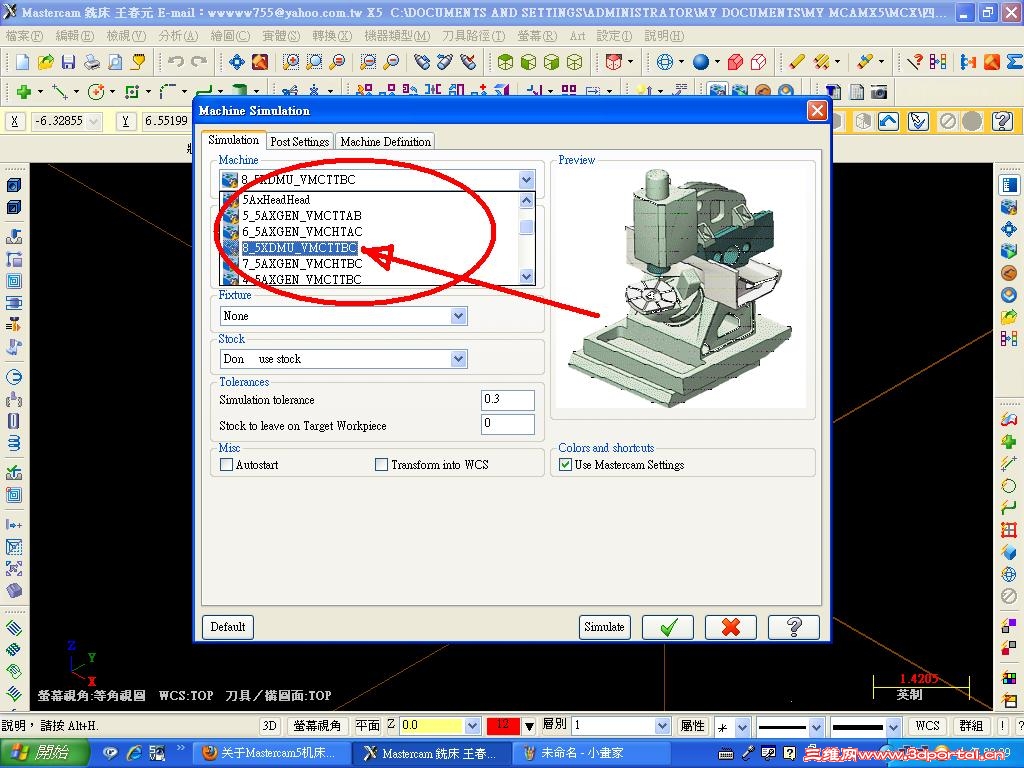Viewport: 1024px width, 768px height.
Task: Click the help question arrow icon
Action: 914,62
